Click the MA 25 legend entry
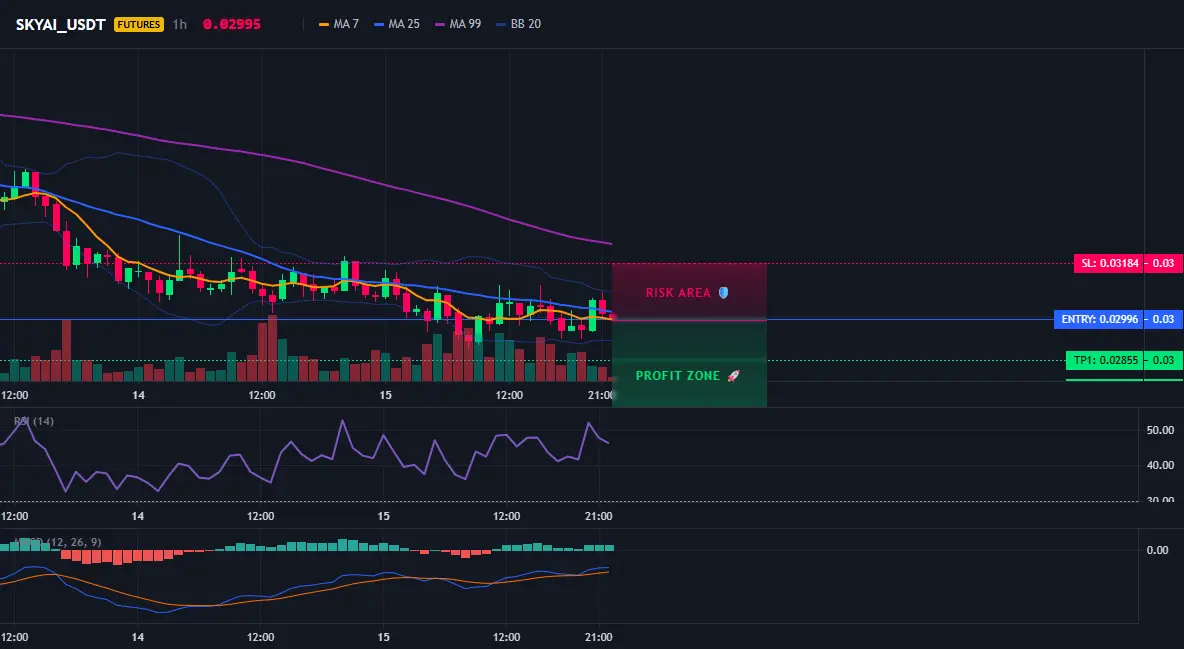Image resolution: width=1184 pixels, height=649 pixels. click(397, 24)
